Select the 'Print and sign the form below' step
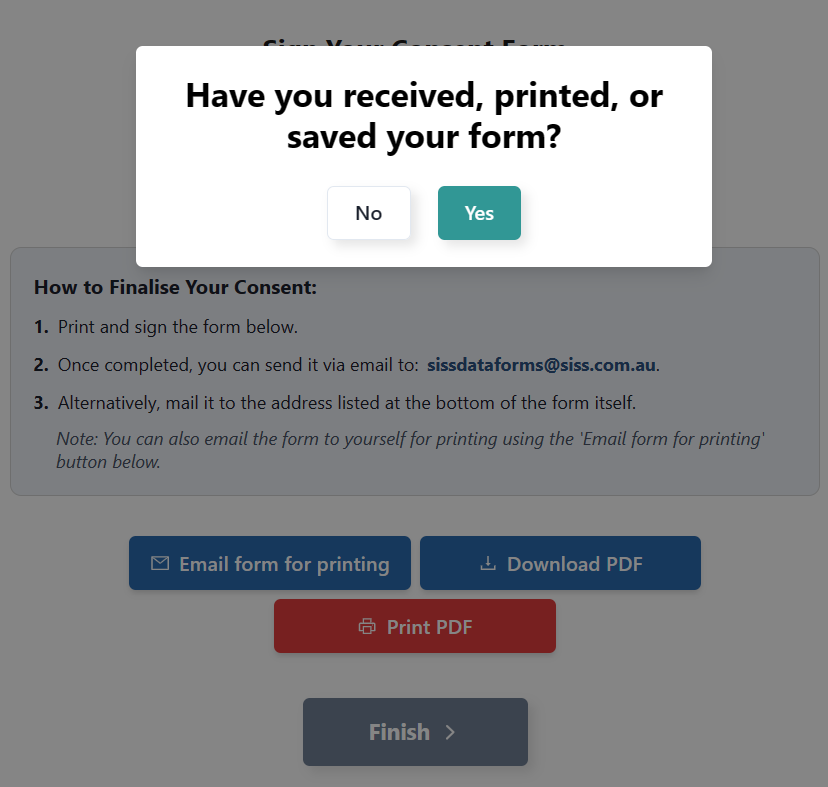 coord(178,327)
